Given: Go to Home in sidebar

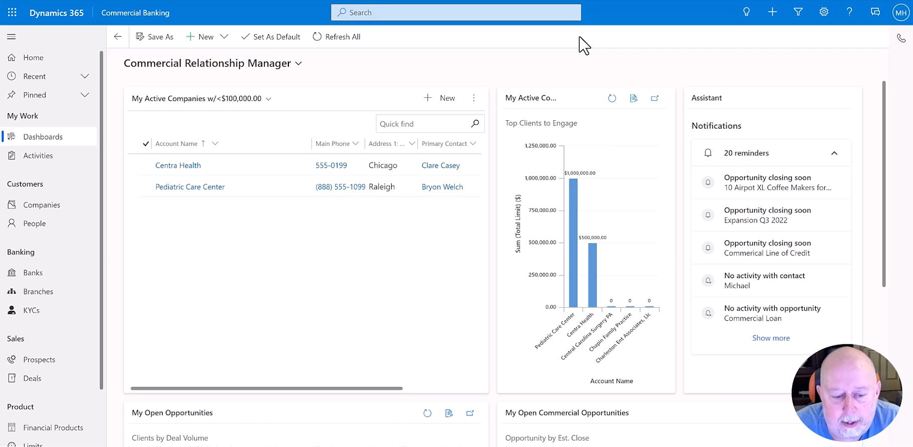Looking at the screenshot, I should (33, 58).
